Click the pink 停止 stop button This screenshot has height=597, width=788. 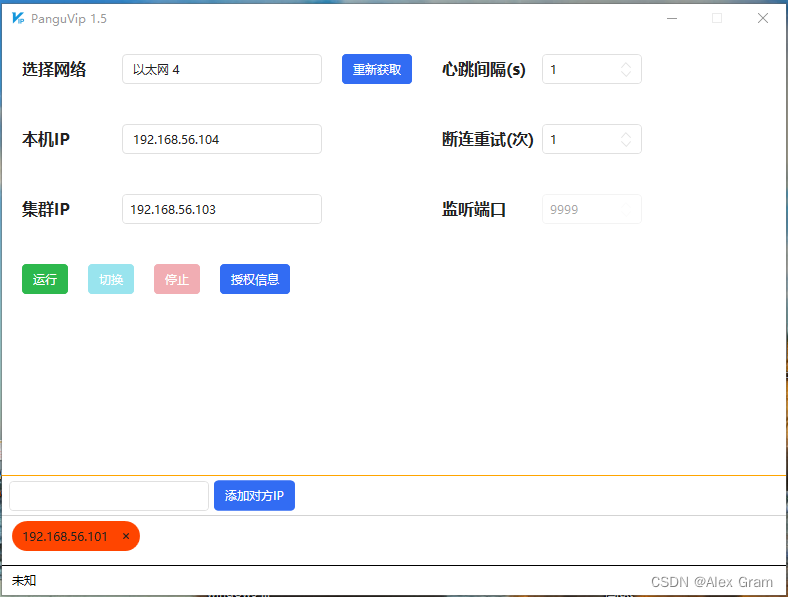tap(177, 279)
